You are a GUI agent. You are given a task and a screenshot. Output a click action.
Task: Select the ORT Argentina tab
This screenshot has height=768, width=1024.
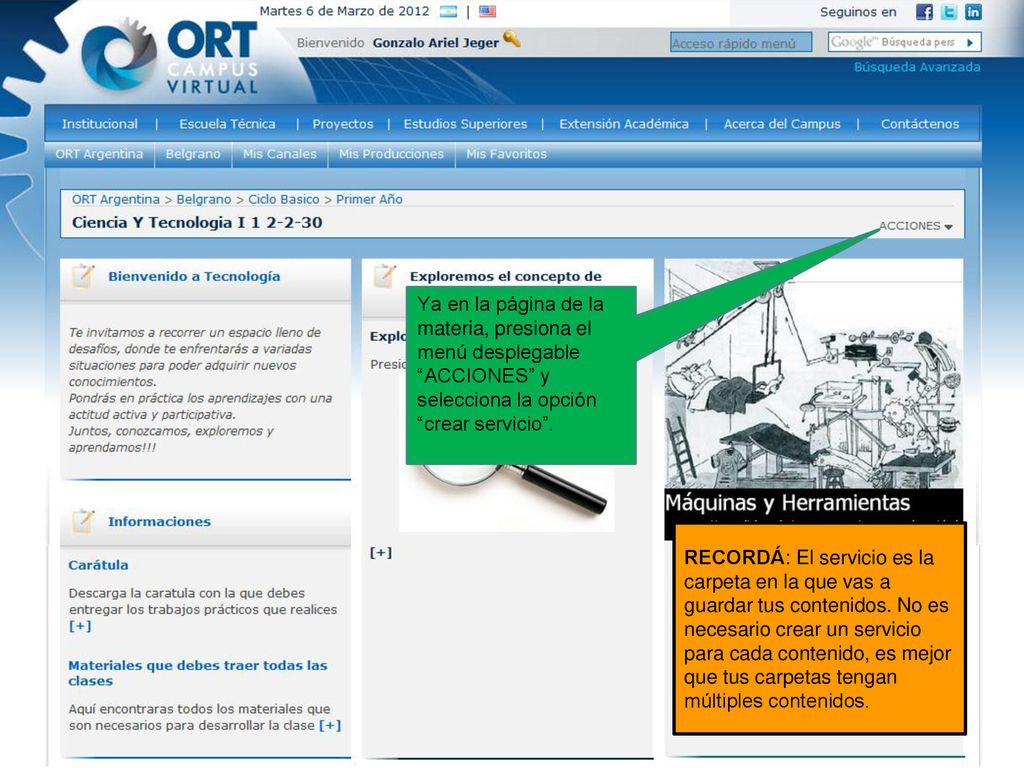pos(99,154)
